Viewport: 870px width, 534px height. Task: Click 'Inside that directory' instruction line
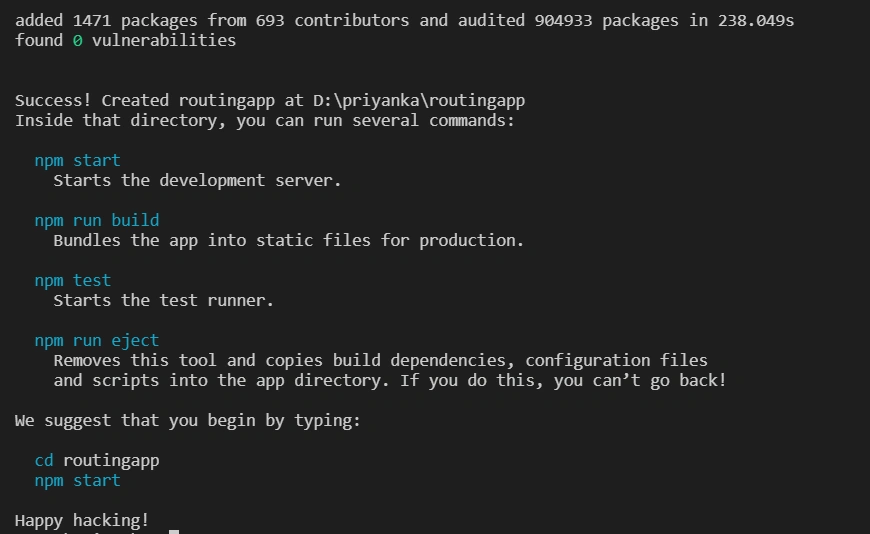[x=265, y=120]
